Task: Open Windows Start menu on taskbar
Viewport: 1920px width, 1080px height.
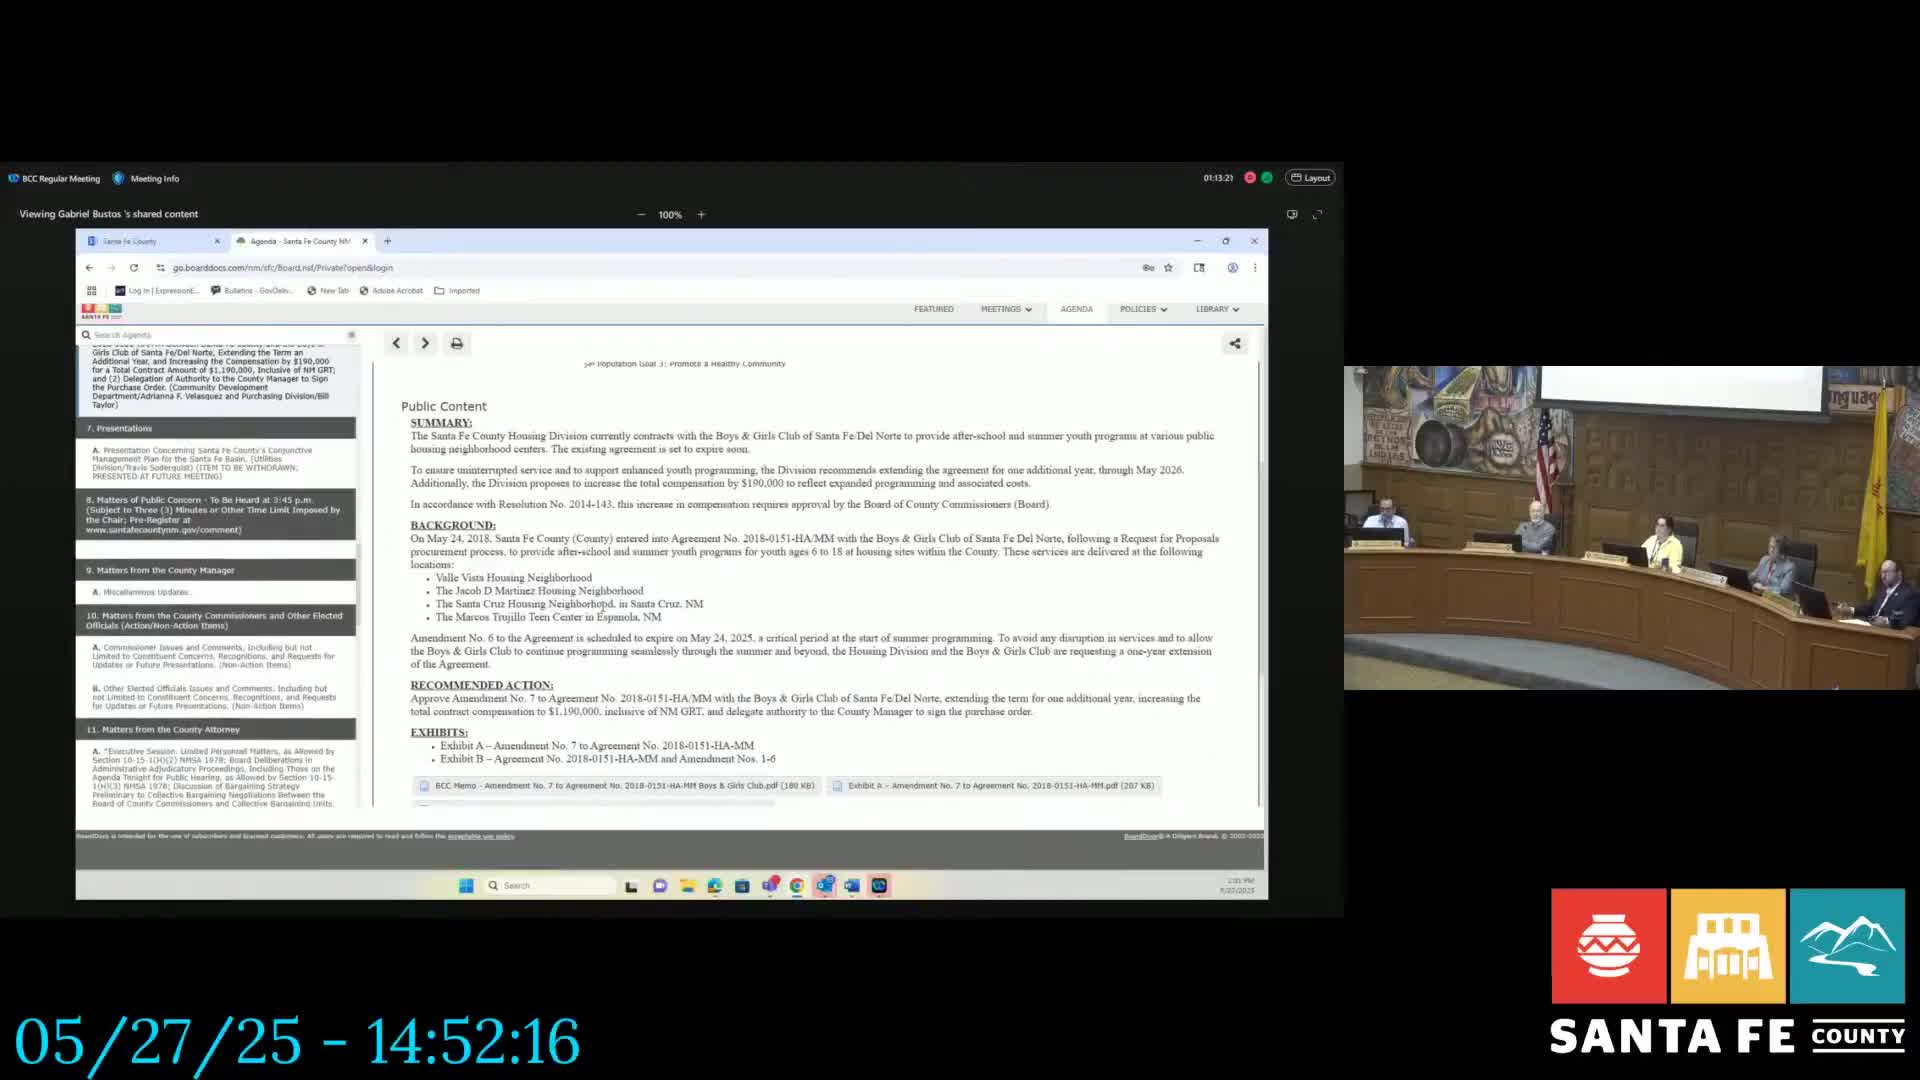Action: point(466,885)
